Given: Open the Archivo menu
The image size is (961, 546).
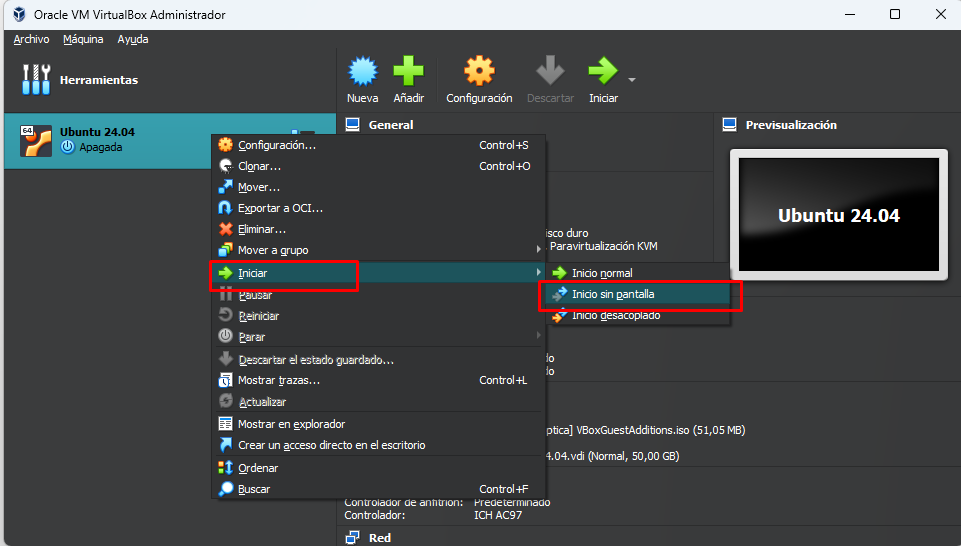Looking at the screenshot, I should pyautogui.click(x=31, y=39).
